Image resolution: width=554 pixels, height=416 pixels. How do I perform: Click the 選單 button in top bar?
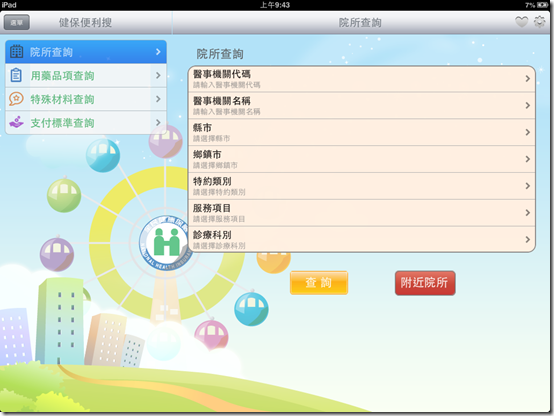point(17,23)
